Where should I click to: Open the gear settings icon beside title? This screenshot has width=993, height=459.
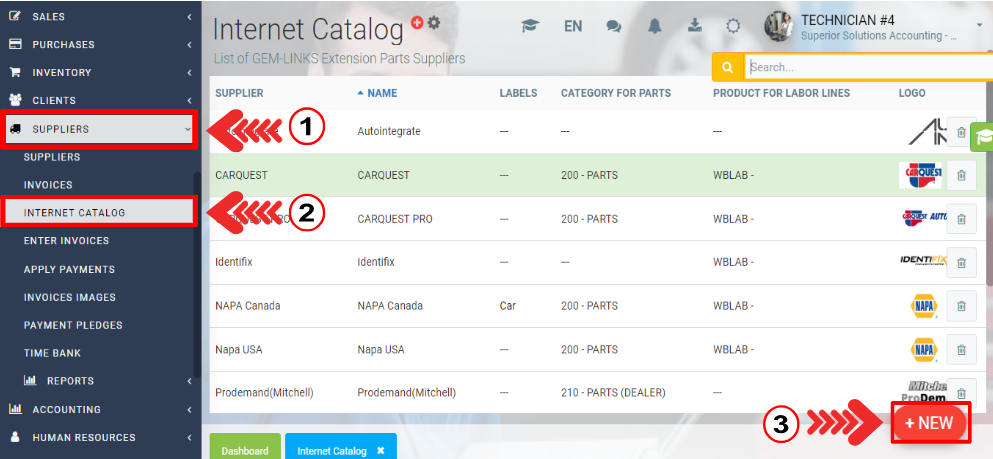[433, 22]
